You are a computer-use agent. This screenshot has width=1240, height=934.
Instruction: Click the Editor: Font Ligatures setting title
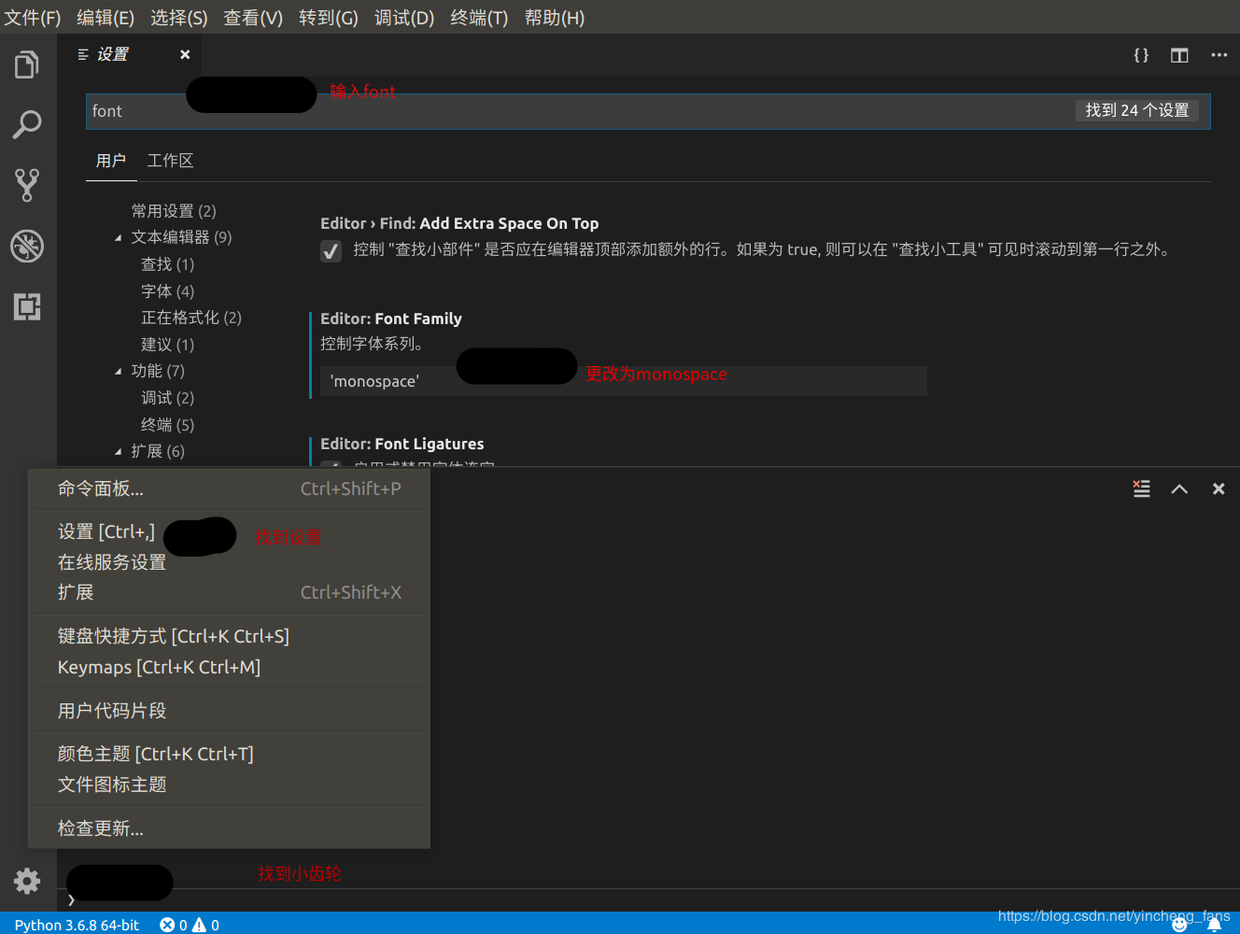click(402, 444)
